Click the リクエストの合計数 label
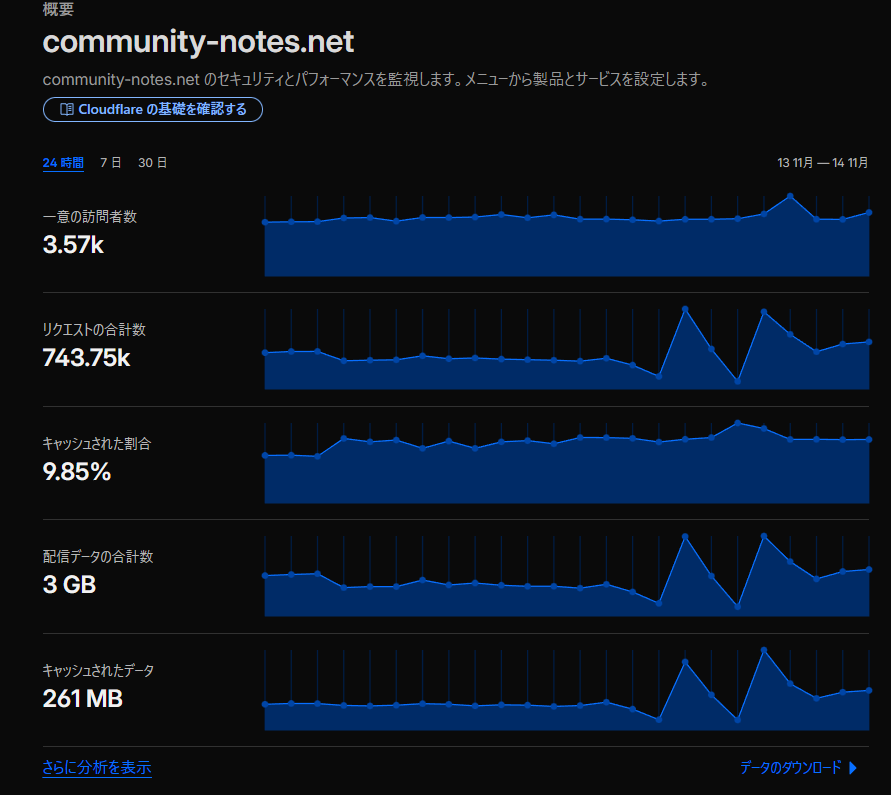 click(94, 330)
